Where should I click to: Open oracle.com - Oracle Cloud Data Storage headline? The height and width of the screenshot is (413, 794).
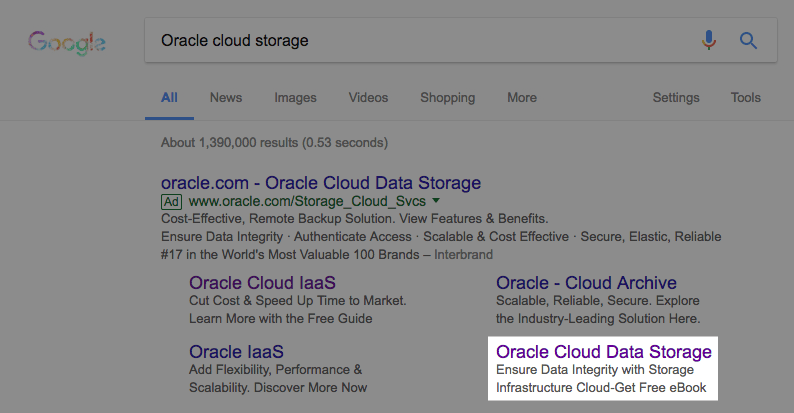click(320, 183)
